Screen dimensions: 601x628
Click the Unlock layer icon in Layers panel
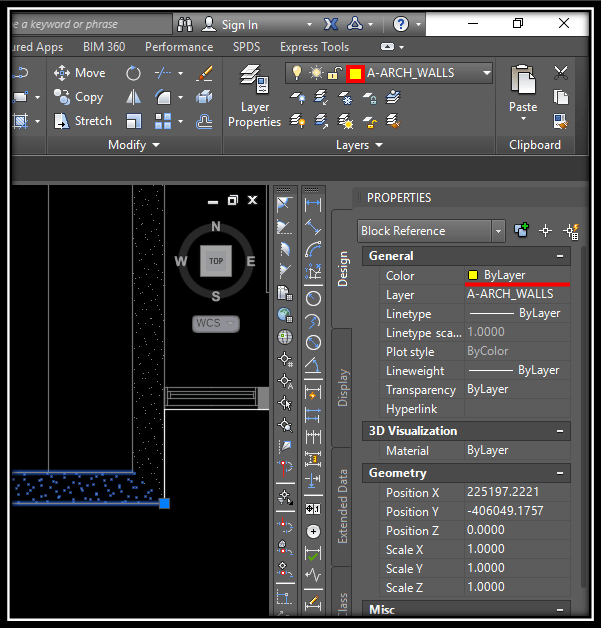pos(370,121)
